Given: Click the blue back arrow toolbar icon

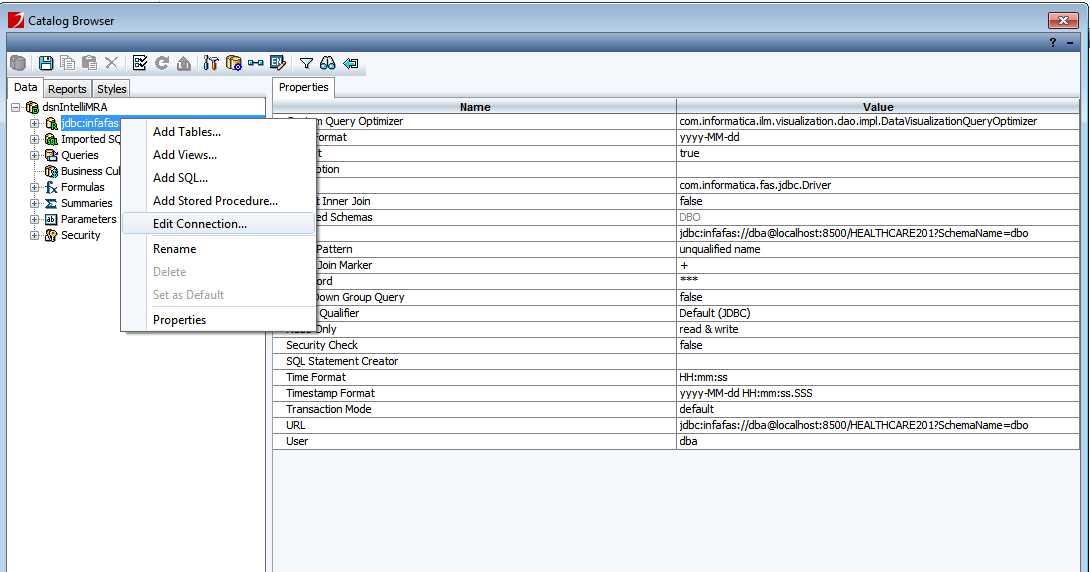Looking at the screenshot, I should pyautogui.click(x=350, y=63).
